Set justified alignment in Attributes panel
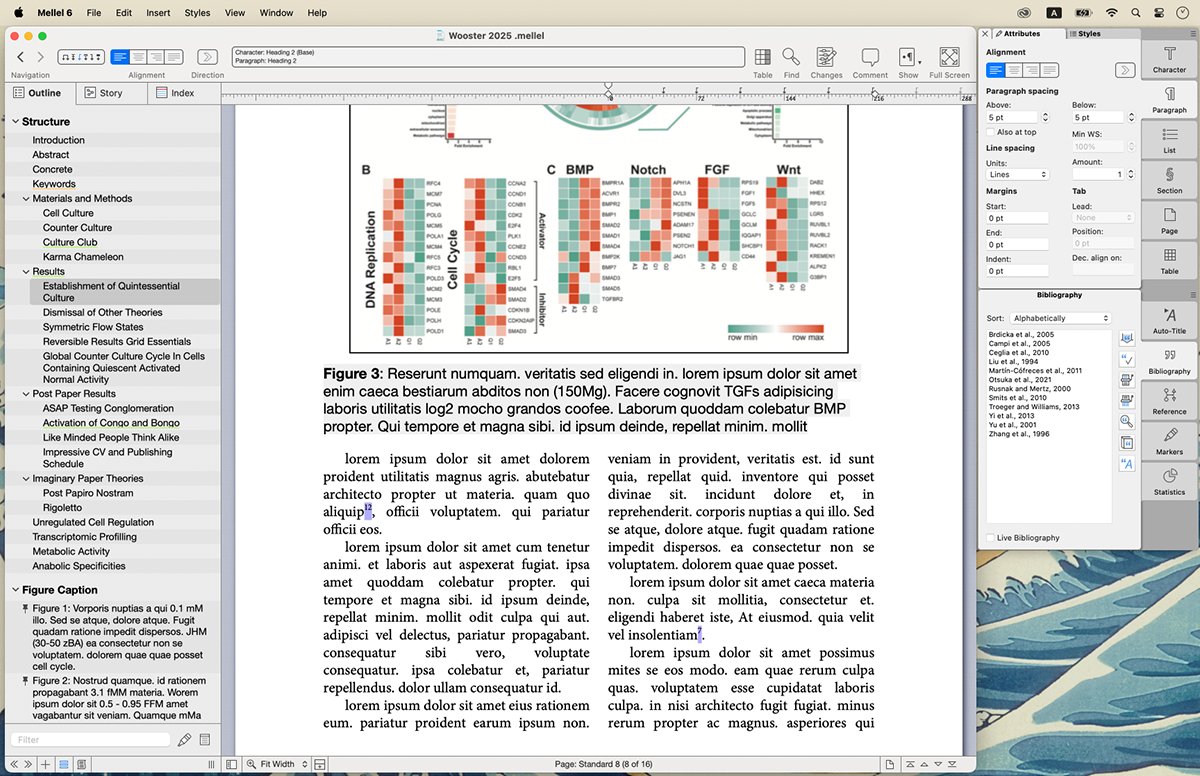 [x=1049, y=70]
